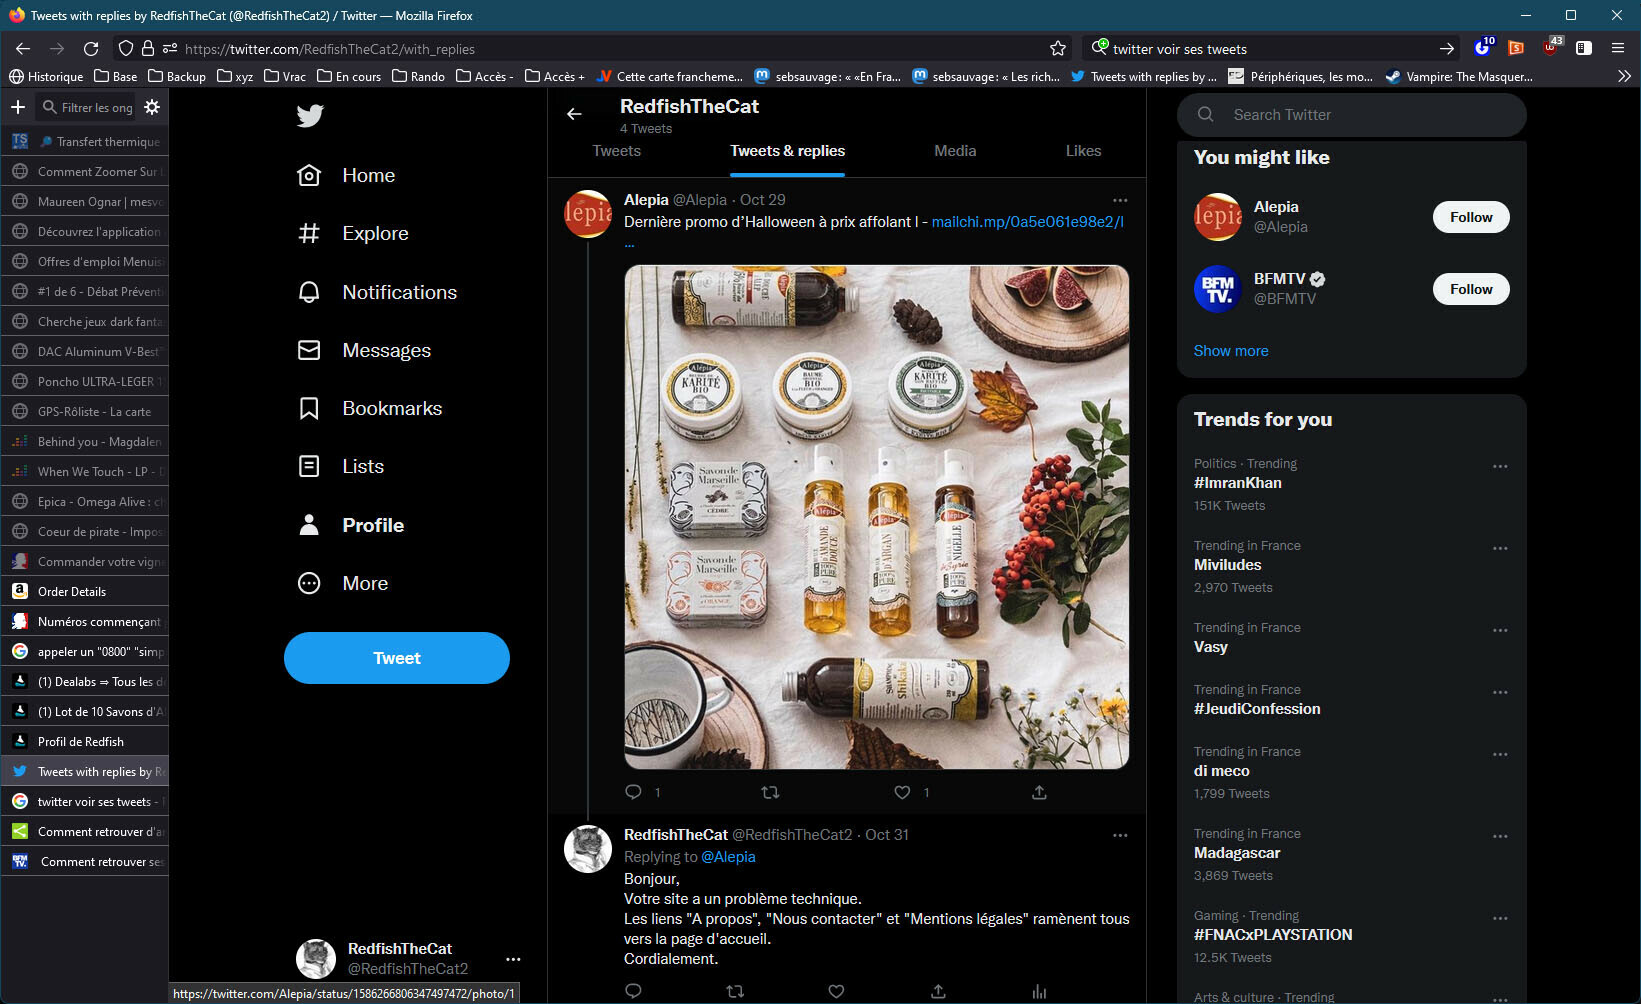Open options for the Vasy trend
The image size is (1641, 1004).
click(x=1500, y=630)
